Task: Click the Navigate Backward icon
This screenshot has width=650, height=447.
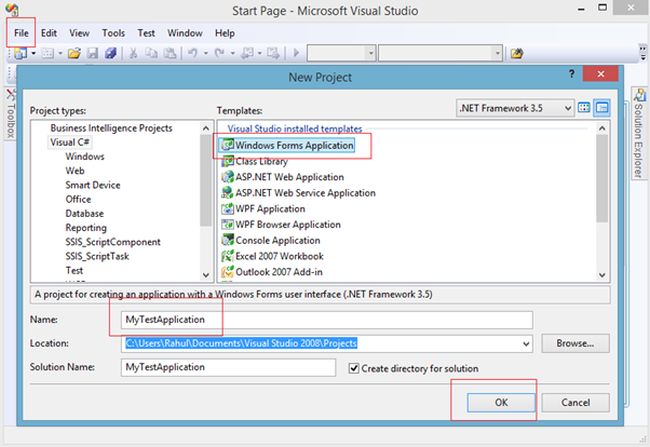Action: click(247, 53)
